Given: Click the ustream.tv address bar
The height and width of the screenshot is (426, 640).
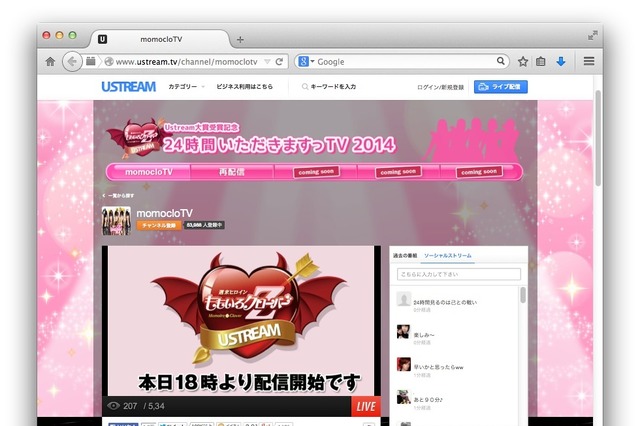Looking at the screenshot, I should click(186, 62).
